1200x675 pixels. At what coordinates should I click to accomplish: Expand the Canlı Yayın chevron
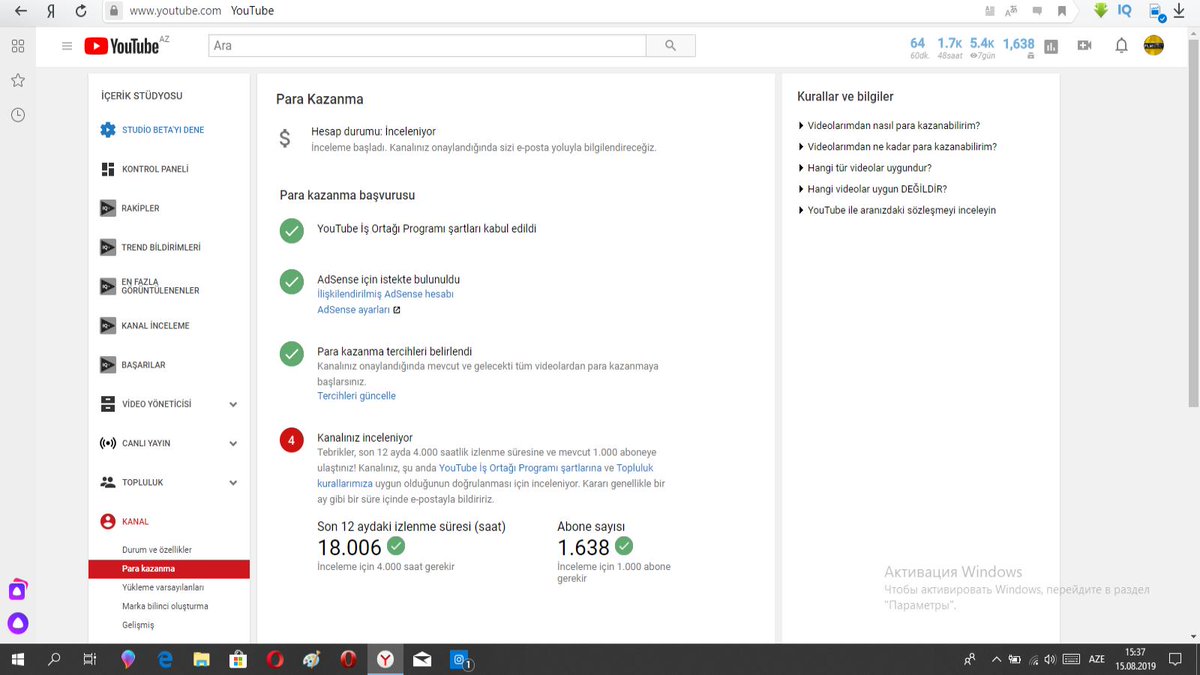tap(233, 443)
